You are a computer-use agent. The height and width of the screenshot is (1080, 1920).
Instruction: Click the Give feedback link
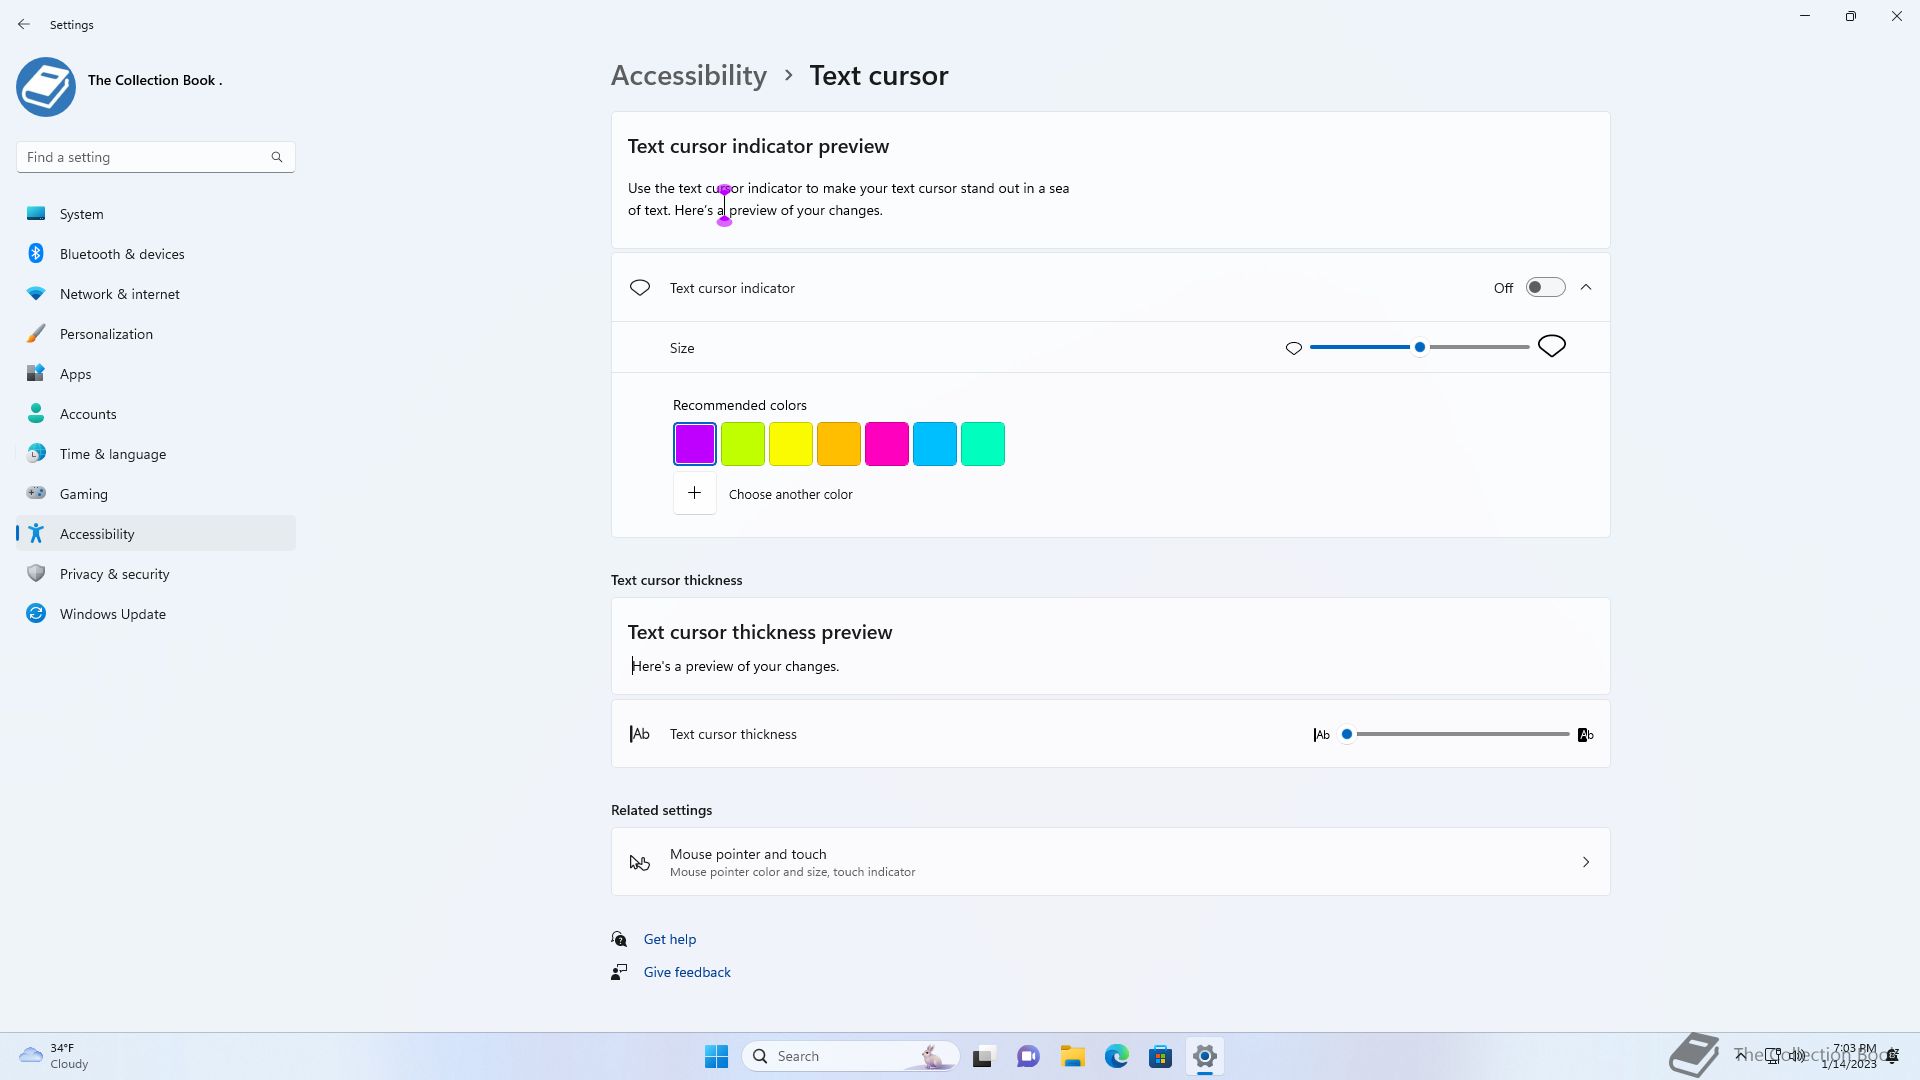[686, 972]
